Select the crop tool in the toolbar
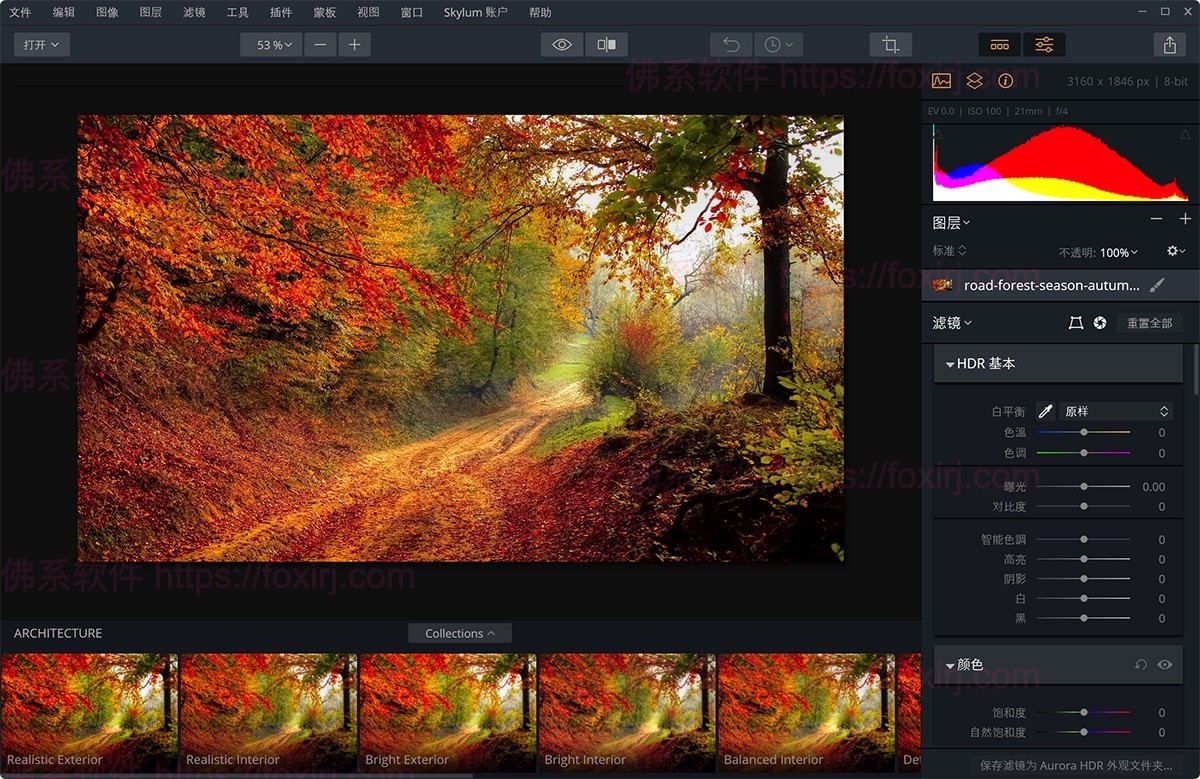The image size is (1200, 779). tap(890, 44)
